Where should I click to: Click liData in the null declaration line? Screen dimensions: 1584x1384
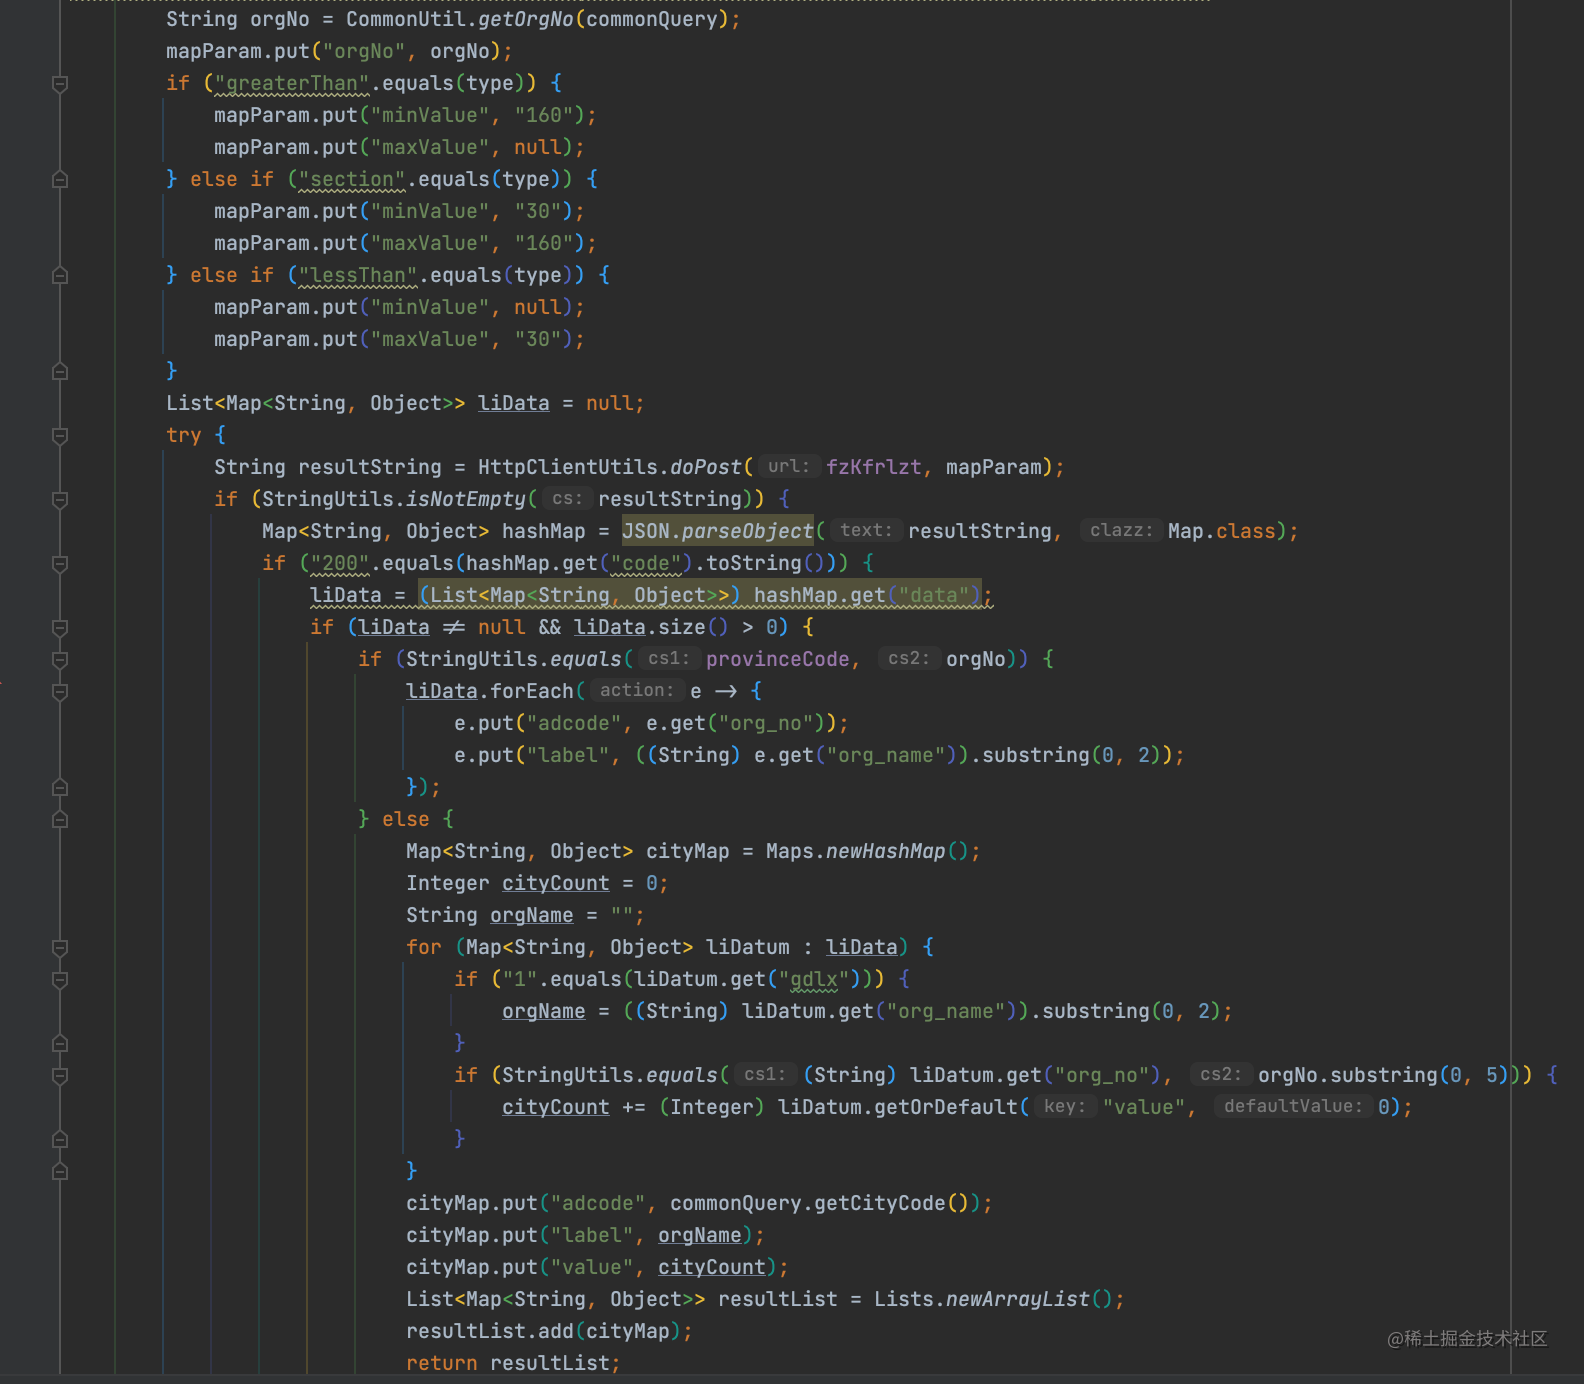click(513, 403)
